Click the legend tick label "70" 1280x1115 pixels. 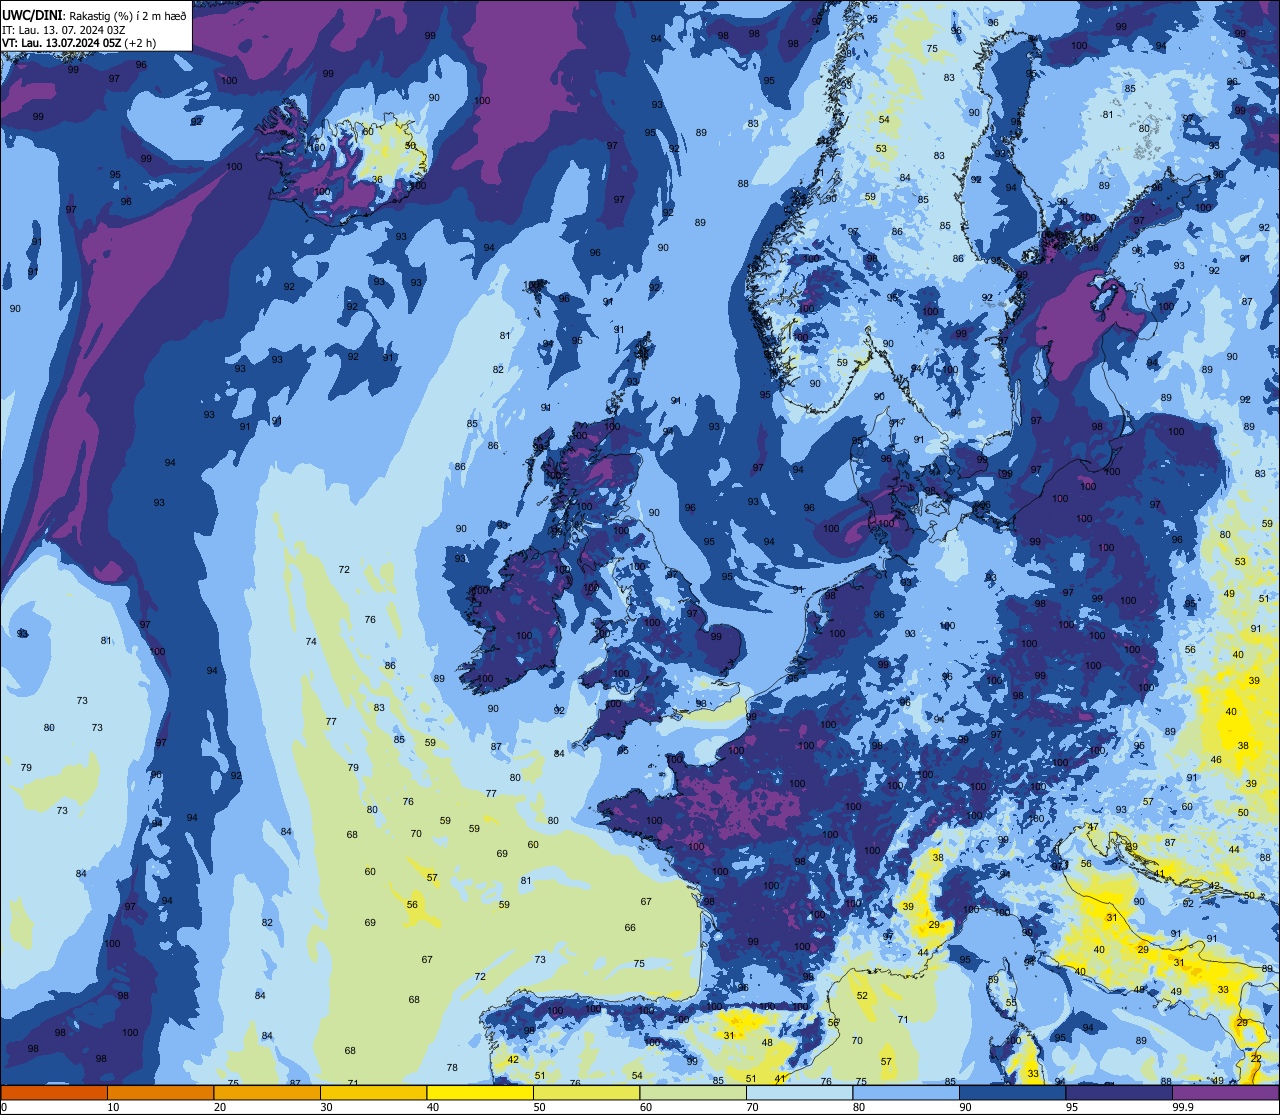coord(752,1107)
